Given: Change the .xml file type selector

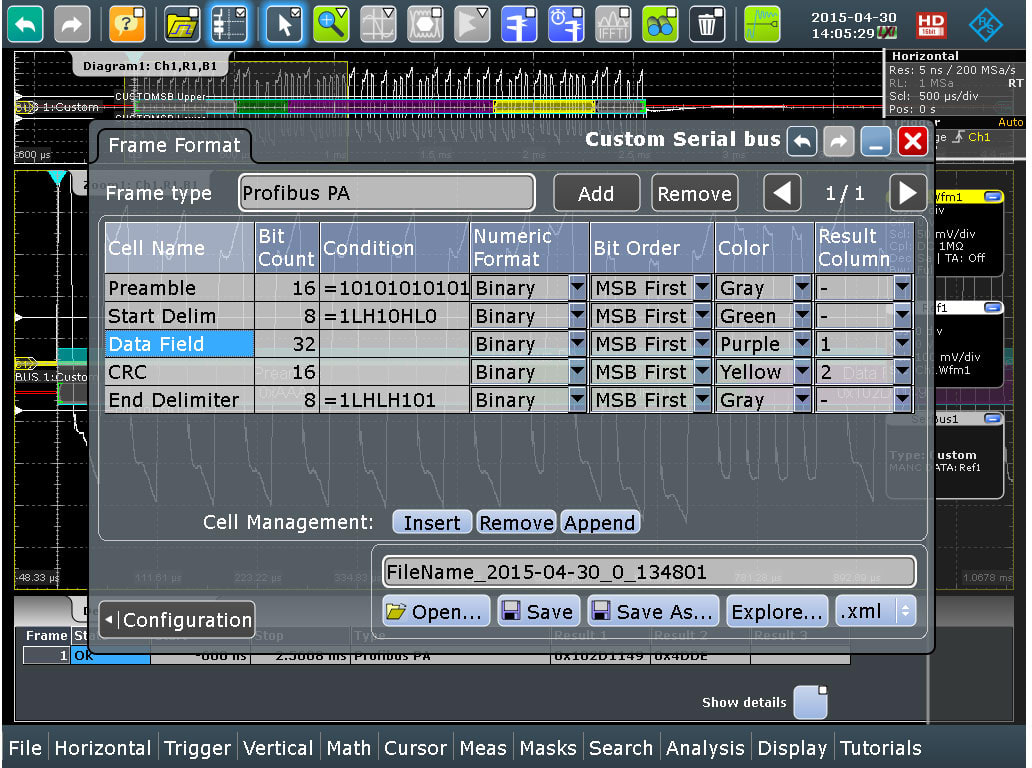Looking at the screenshot, I should coord(875,611).
